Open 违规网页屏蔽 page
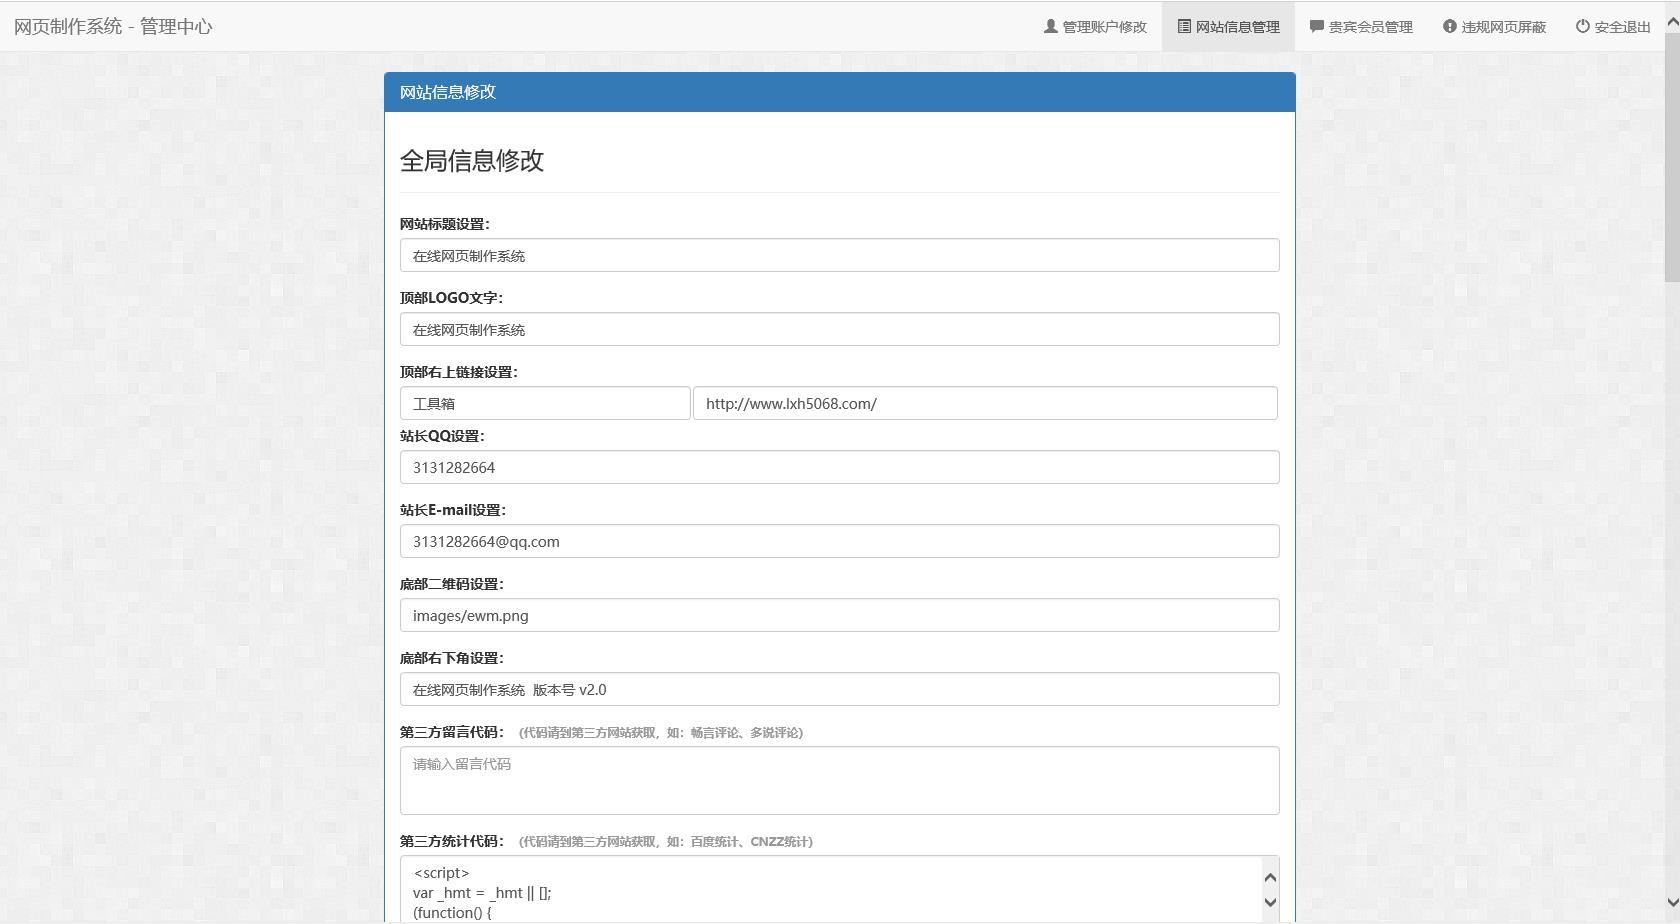Screen dimensions: 1680x924 [x=1494, y=26]
